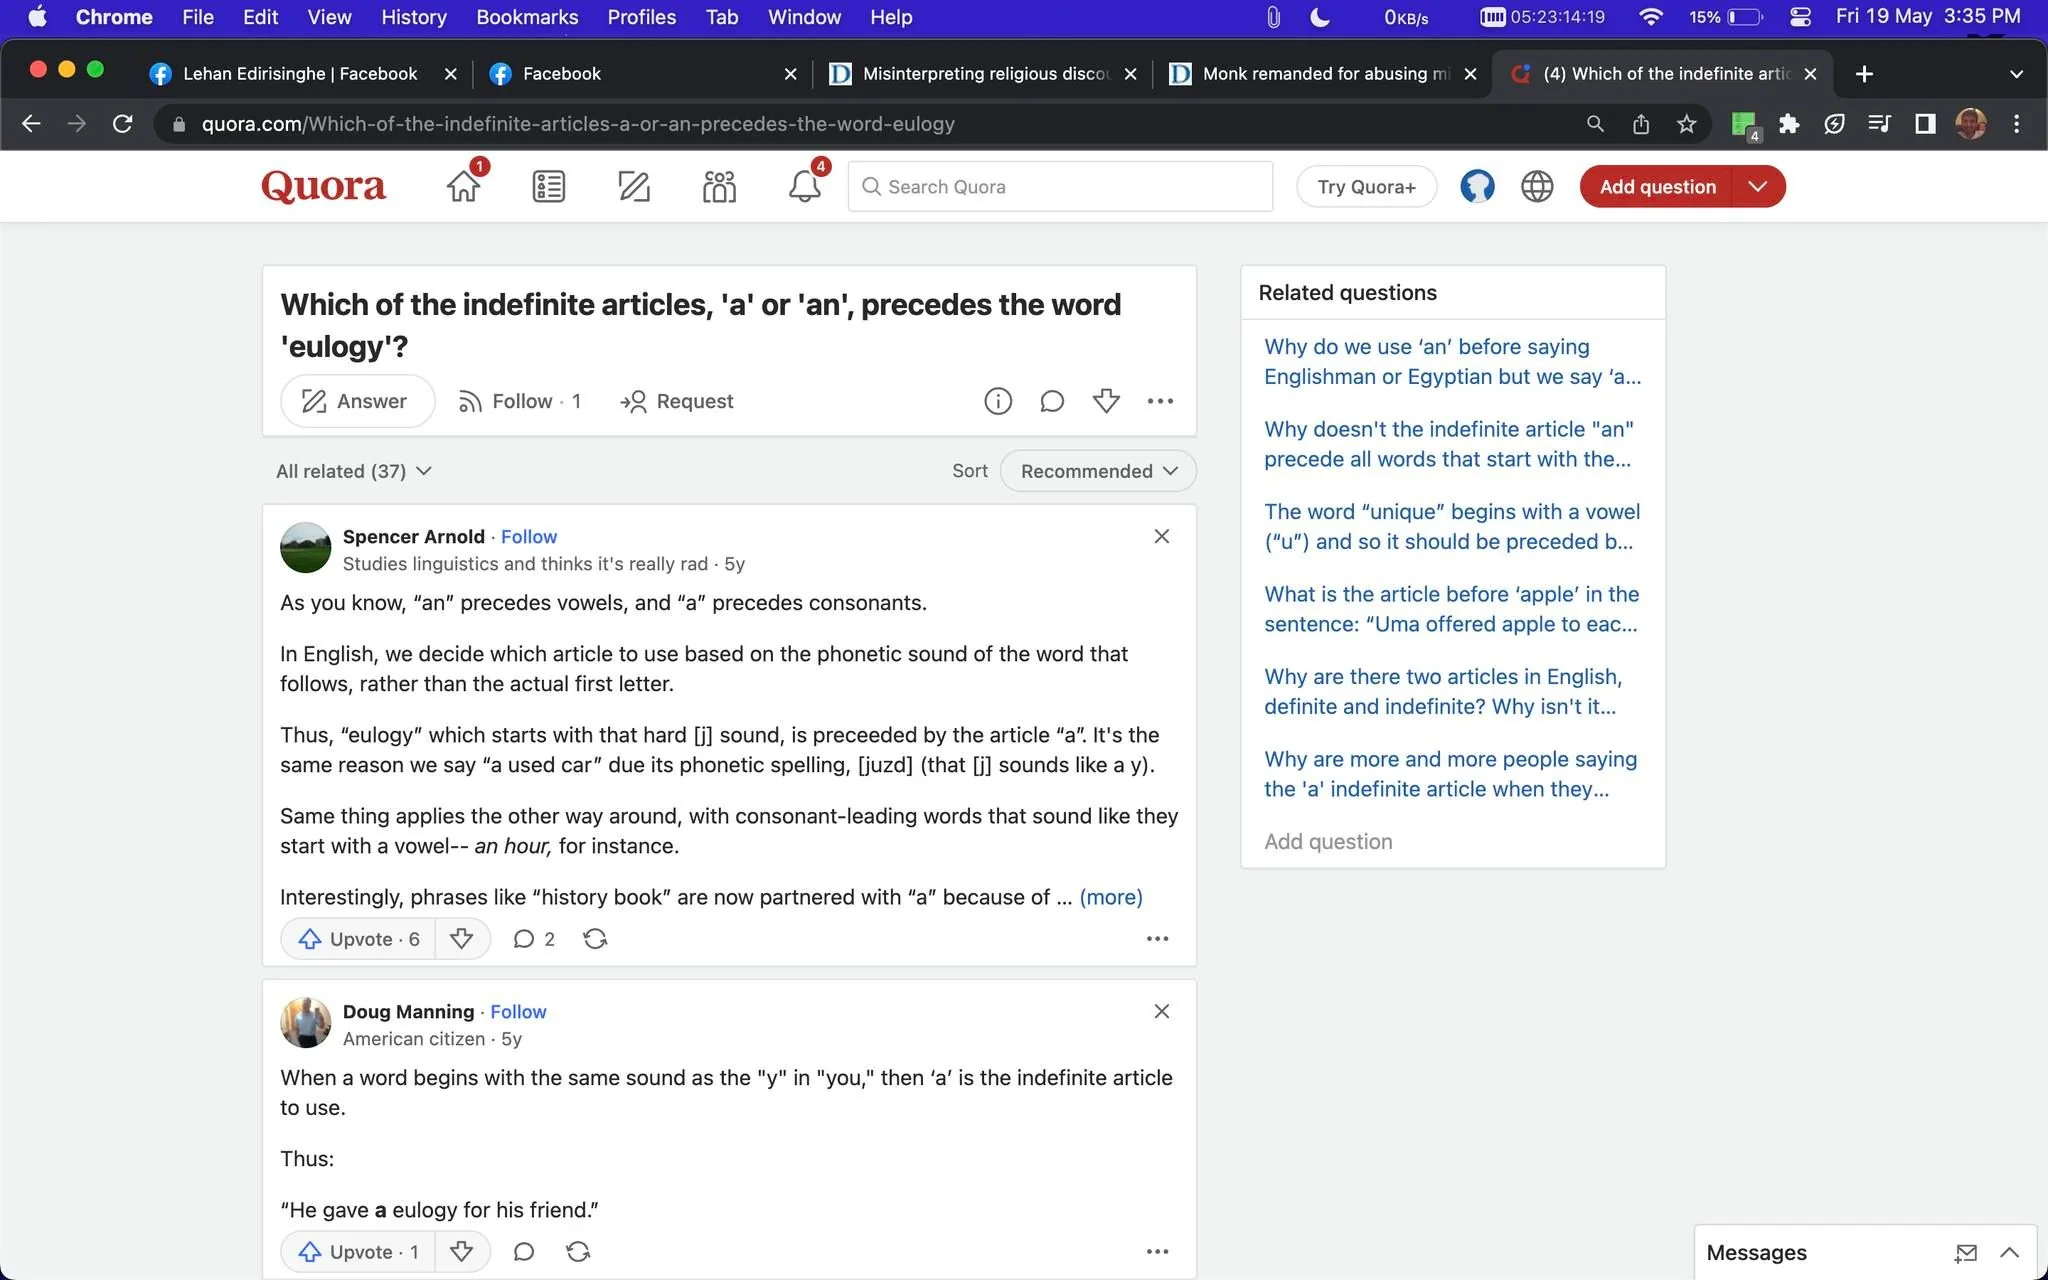The image size is (2048, 1280).
Task: Click the question info icon
Action: tap(998, 401)
